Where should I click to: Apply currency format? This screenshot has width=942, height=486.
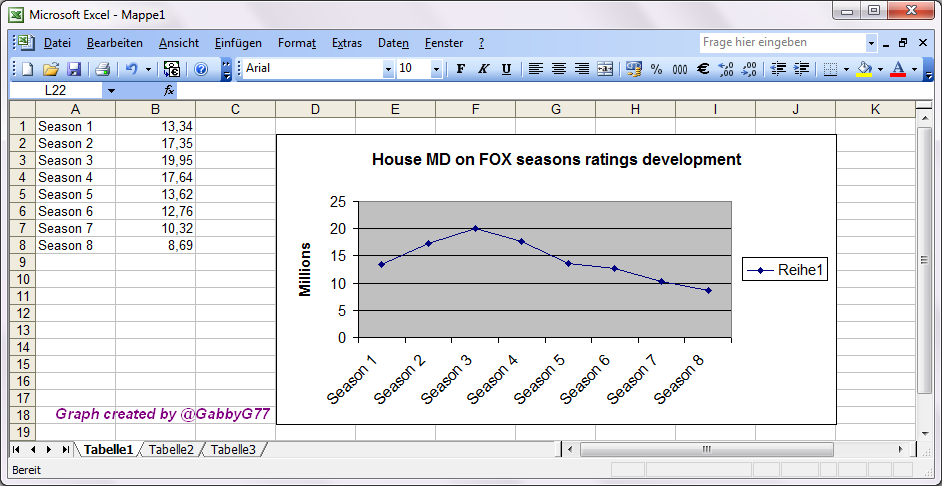click(633, 69)
